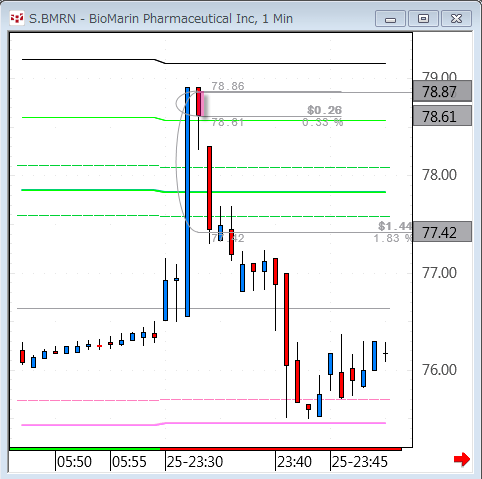Click the 0.33 % change label
Image resolution: width=482 pixels, height=479 pixels.
click(323, 122)
